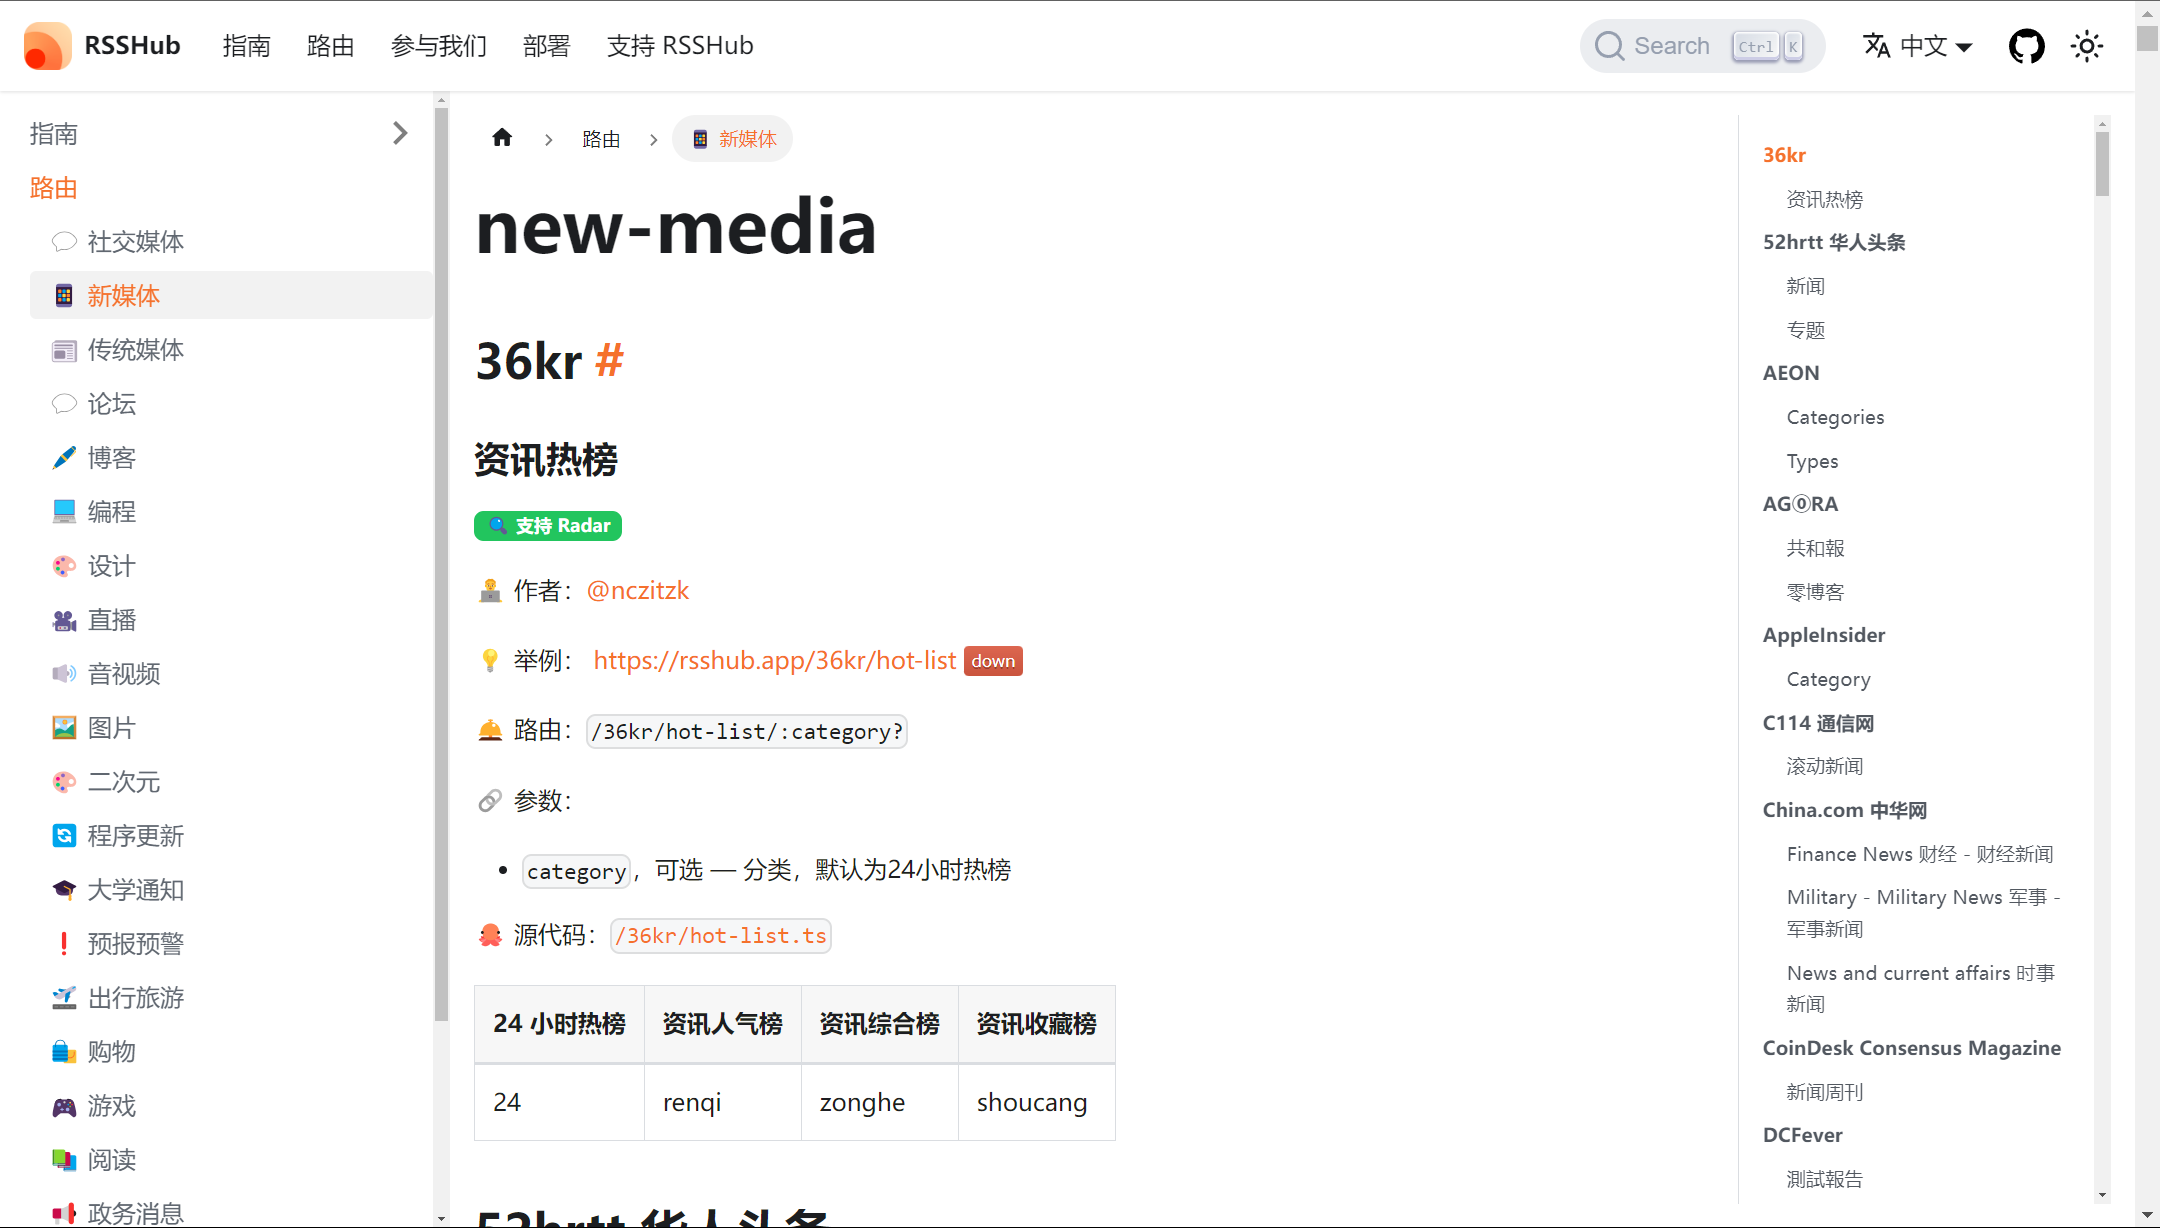Click the 论坛 speech bubble icon
Screen dimensions: 2160x1228
click(64, 404)
